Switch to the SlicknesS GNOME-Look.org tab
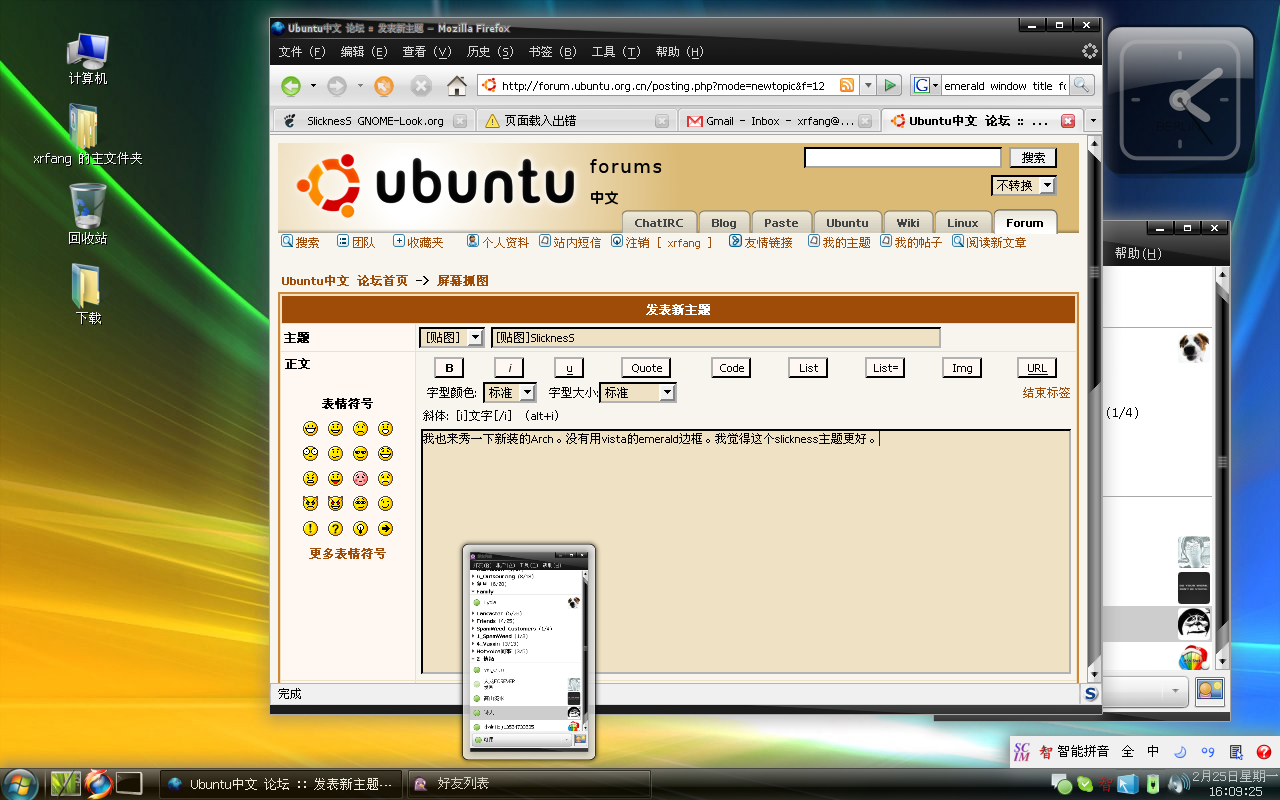The height and width of the screenshot is (800, 1280). pos(373,120)
